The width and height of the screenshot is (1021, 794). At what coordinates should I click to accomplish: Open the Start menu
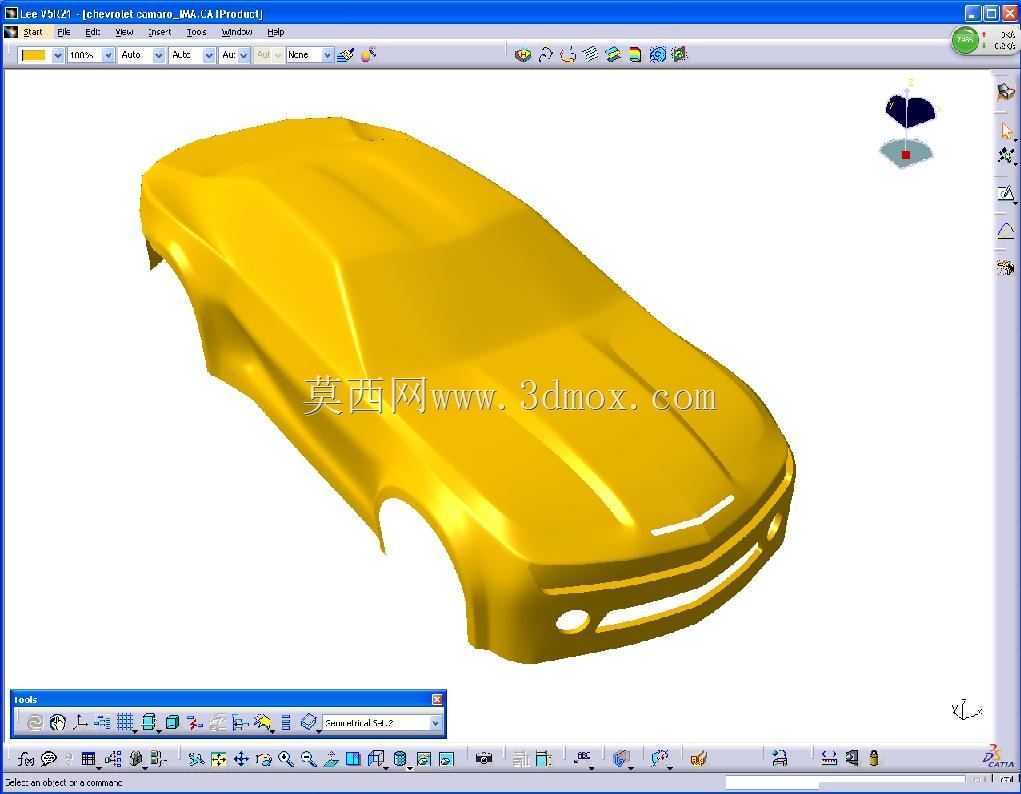point(33,32)
